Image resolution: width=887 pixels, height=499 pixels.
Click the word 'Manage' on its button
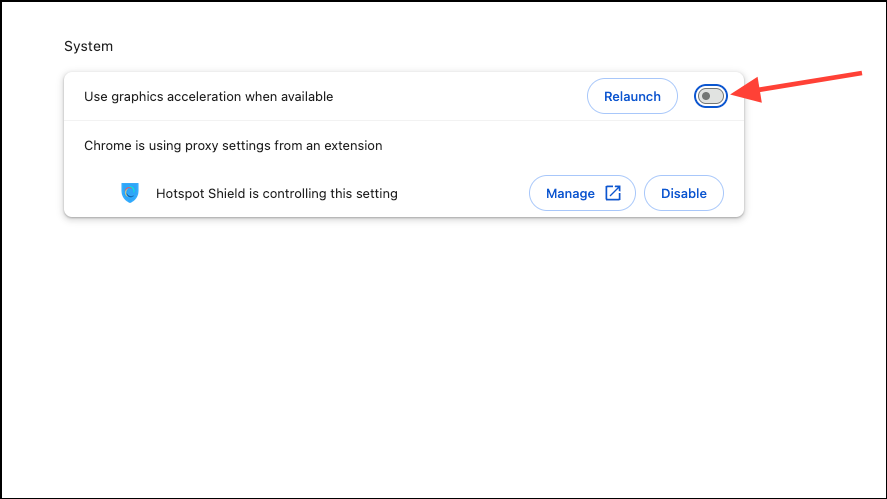coord(570,193)
